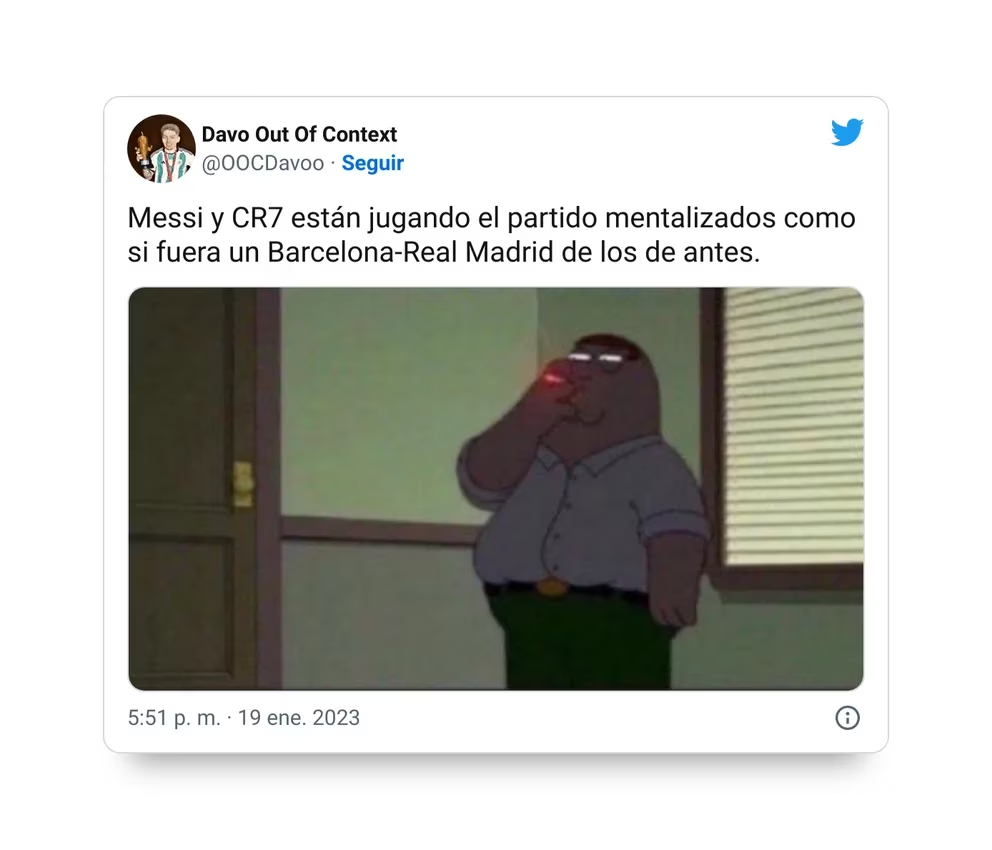Click Peter's gold belt buckle in the image
This screenshot has width=992, height=850.
tap(552, 587)
